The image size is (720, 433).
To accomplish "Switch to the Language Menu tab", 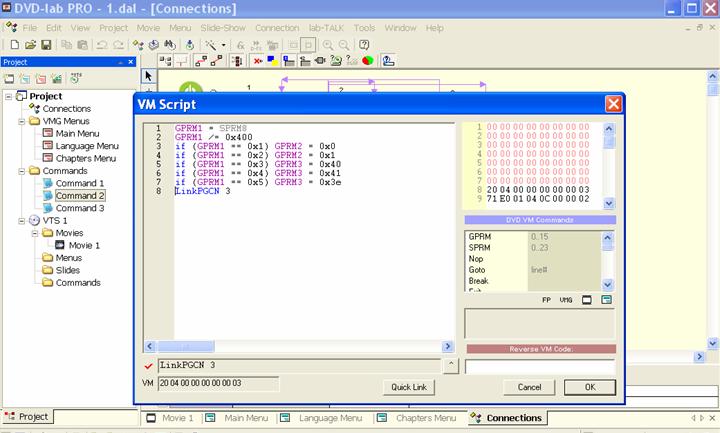I will 322,418.
